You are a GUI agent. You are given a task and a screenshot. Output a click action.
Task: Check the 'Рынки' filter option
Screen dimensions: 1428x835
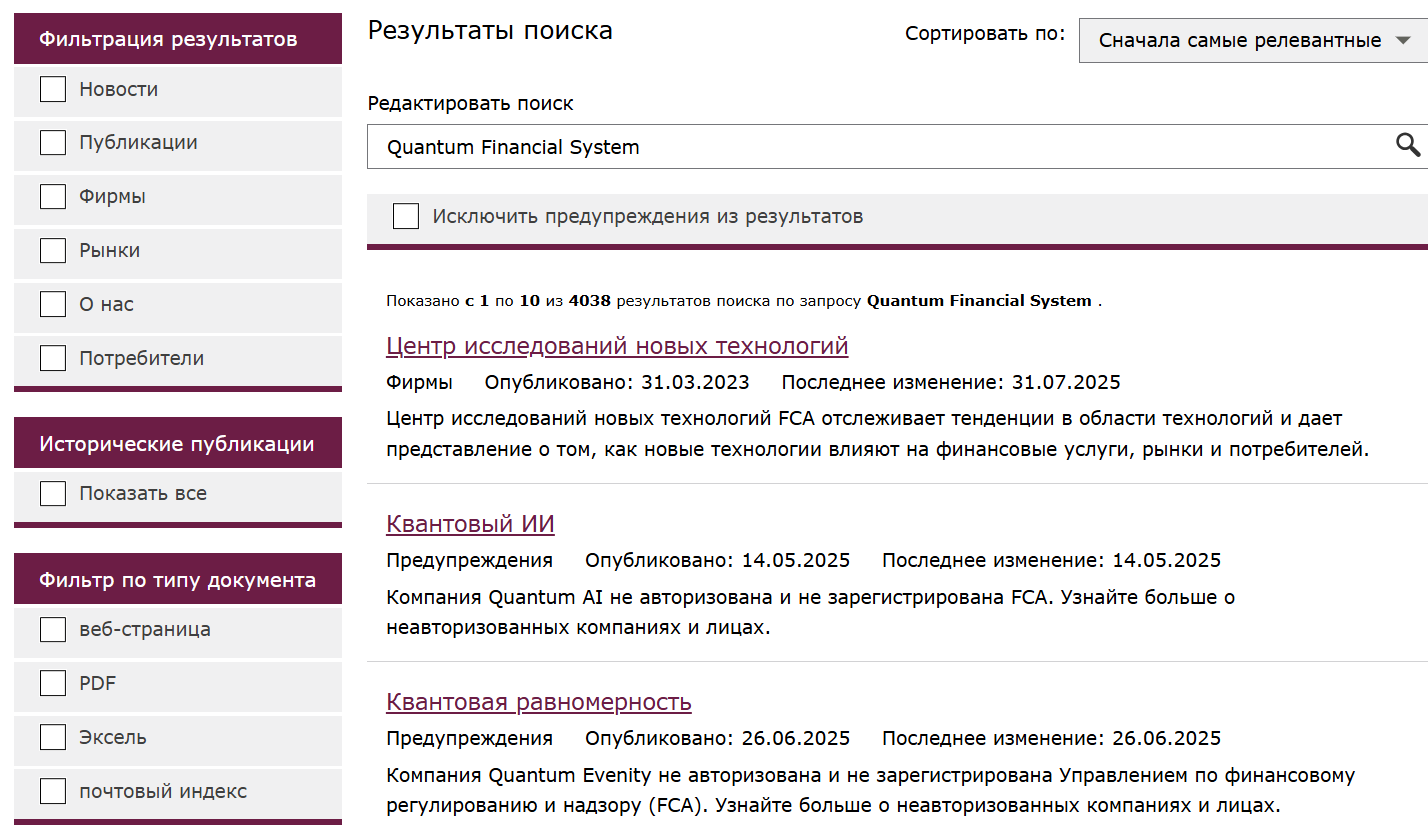(52, 250)
